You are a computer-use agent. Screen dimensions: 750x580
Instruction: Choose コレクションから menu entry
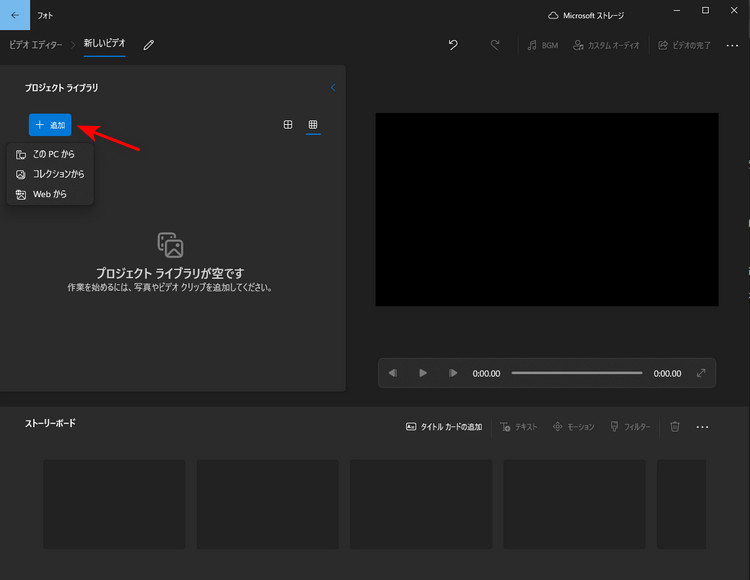(50, 174)
